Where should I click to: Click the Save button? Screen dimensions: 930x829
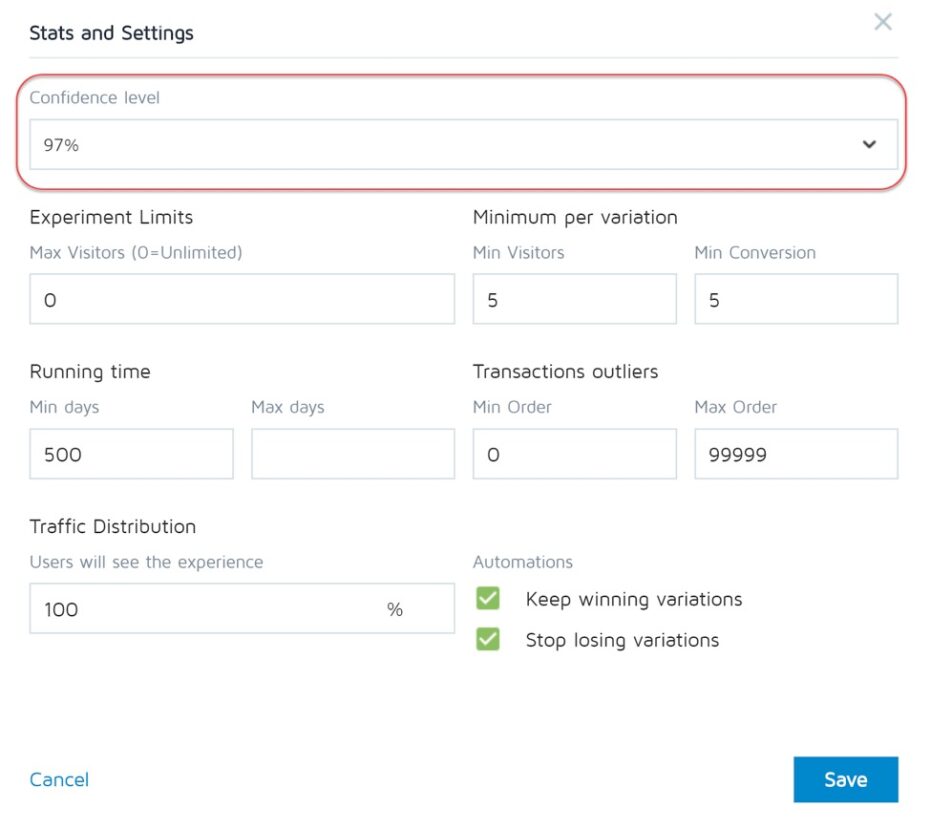pos(845,779)
